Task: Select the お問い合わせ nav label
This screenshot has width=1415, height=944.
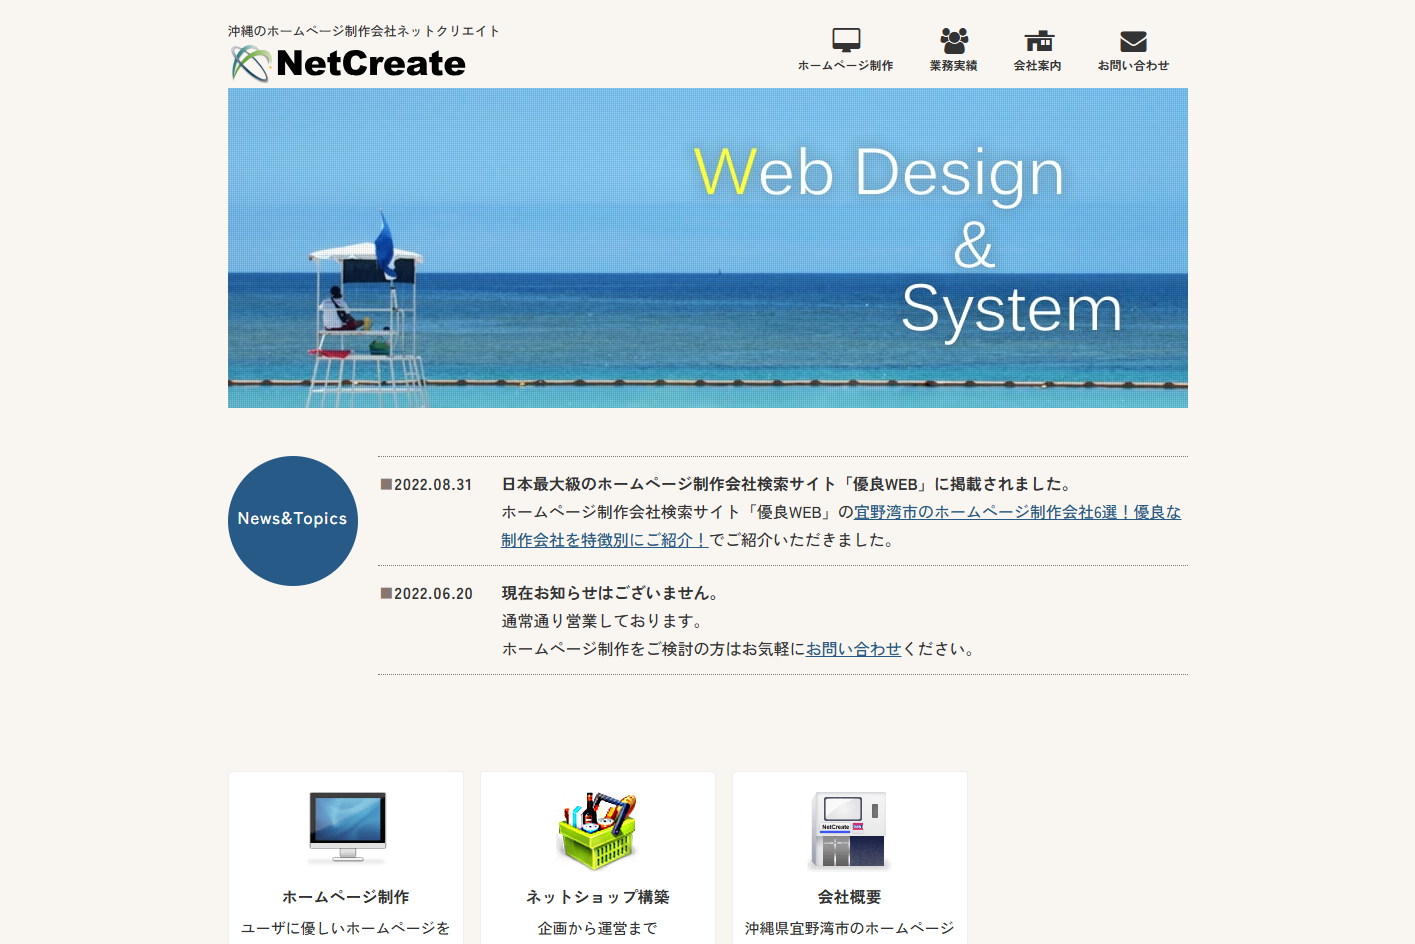Action: 1133,66
